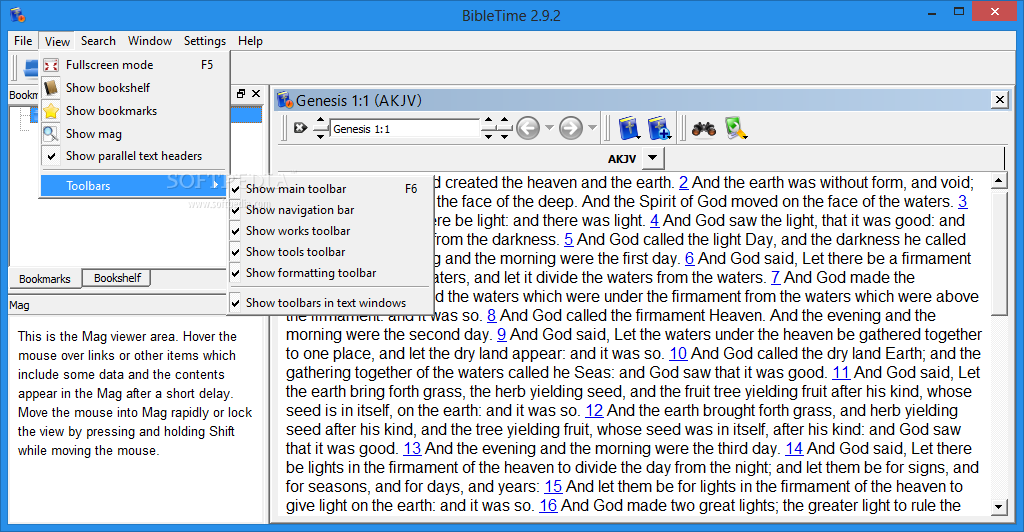Toggle Show main toolbar

click(331, 189)
